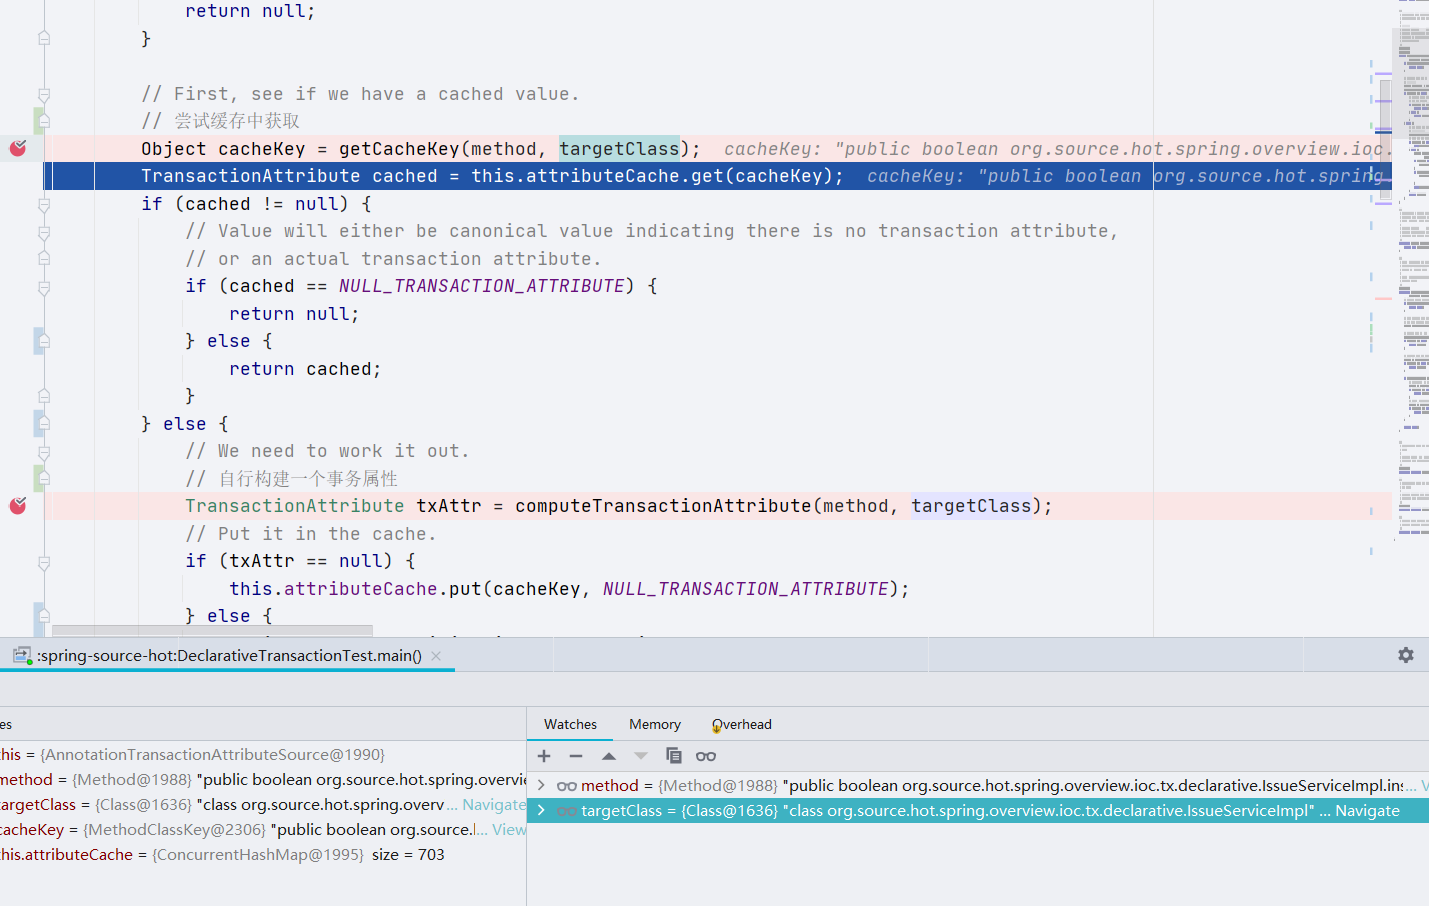The image size is (1429, 906).
Task: Fold the 'if (cached != null)' code block
Action: click(x=44, y=204)
